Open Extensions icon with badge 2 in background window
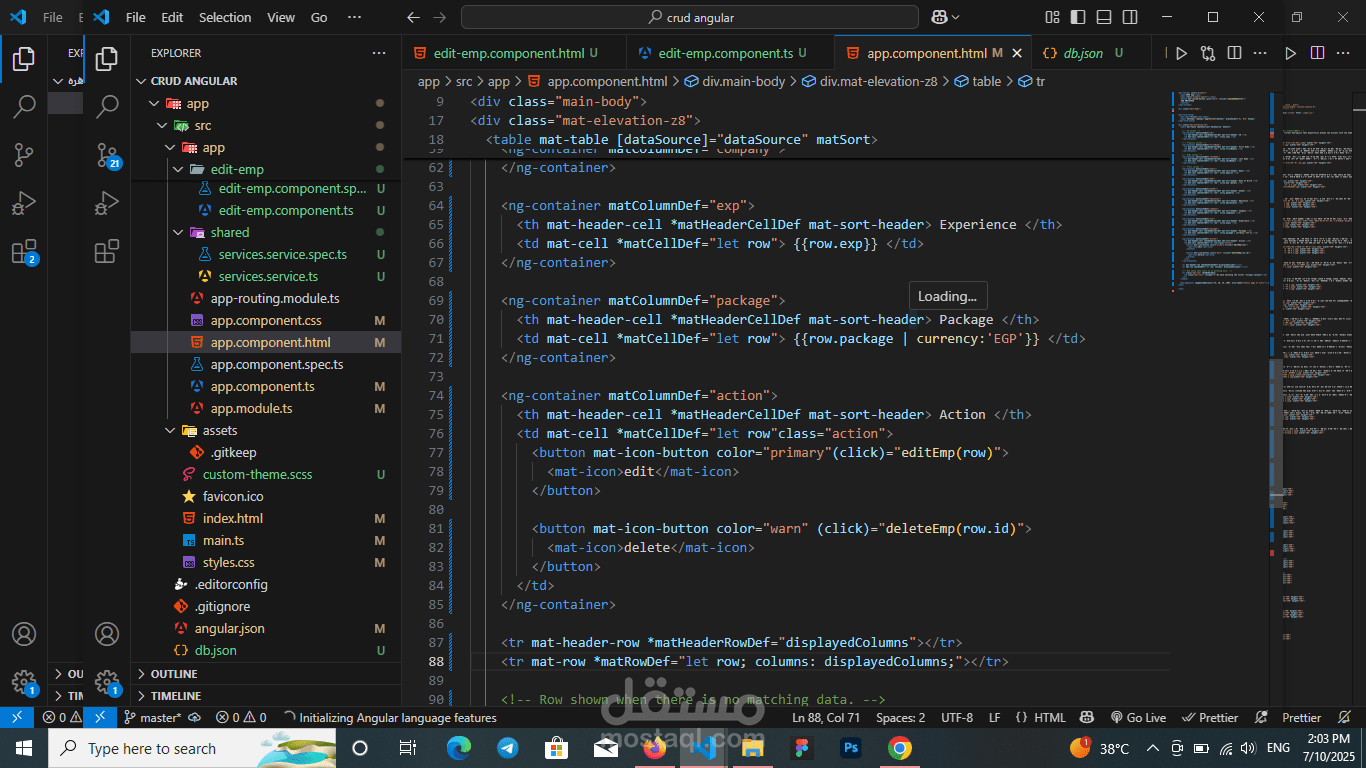 (x=24, y=252)
